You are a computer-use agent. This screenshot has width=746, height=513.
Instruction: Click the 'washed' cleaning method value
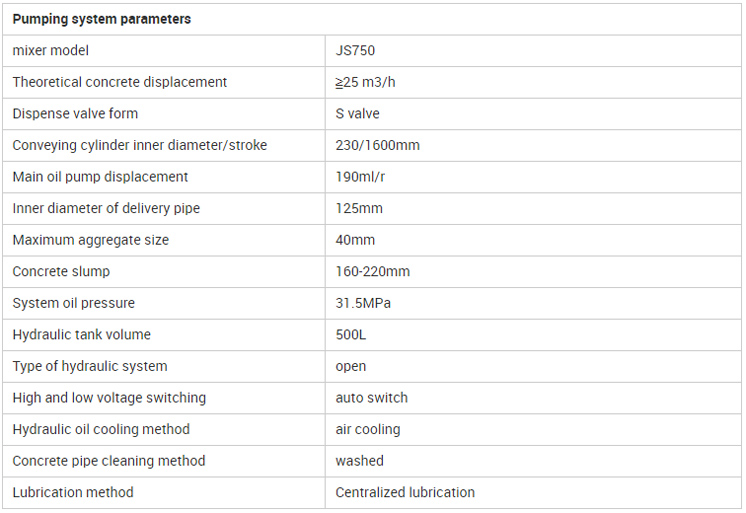(x=360, y=461)
